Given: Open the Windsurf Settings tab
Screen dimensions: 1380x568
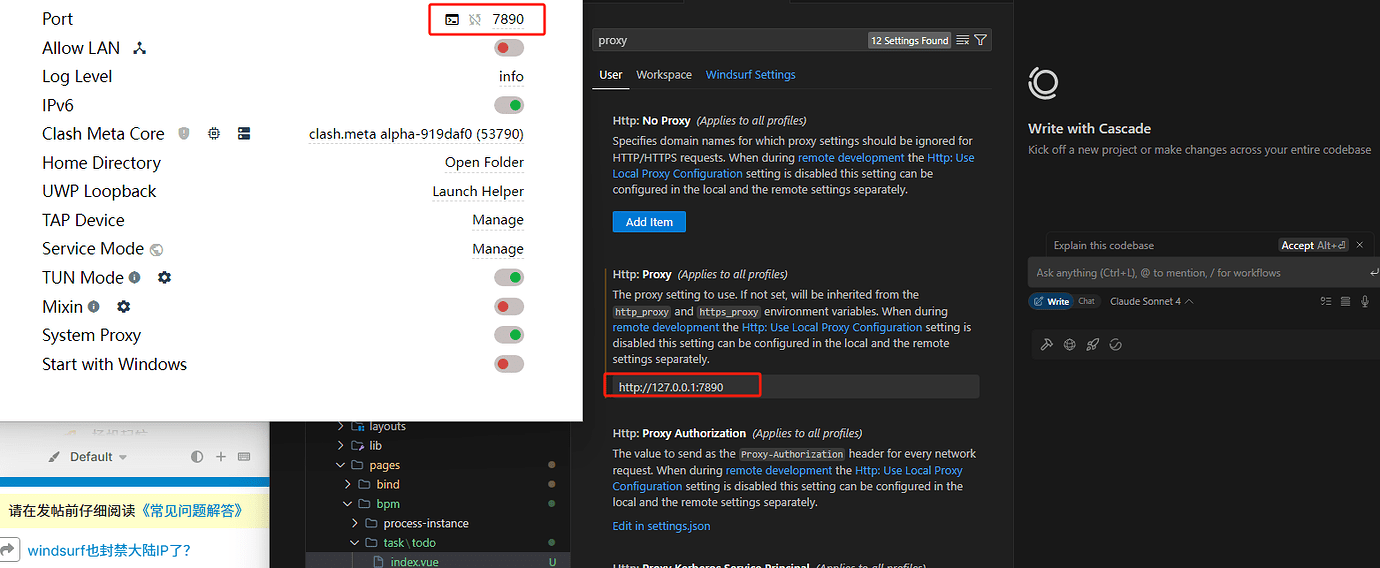Looking at the screenshot, I should pos(751,75).
